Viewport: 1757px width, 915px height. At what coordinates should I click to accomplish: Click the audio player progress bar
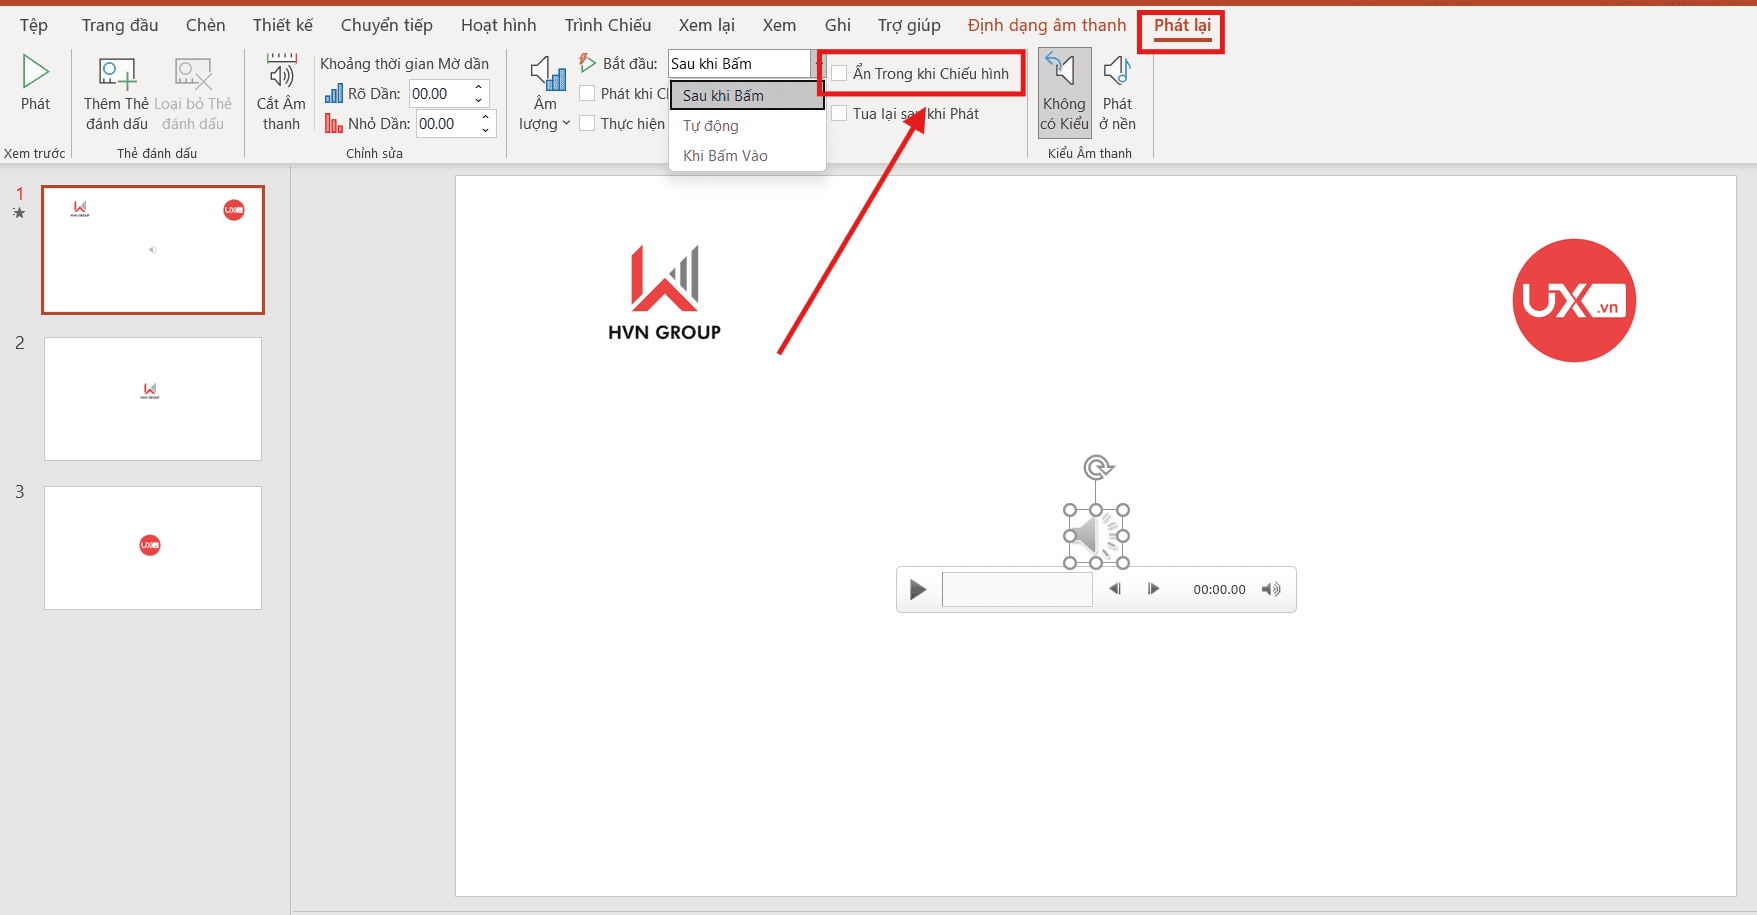tap(1017, 590)
